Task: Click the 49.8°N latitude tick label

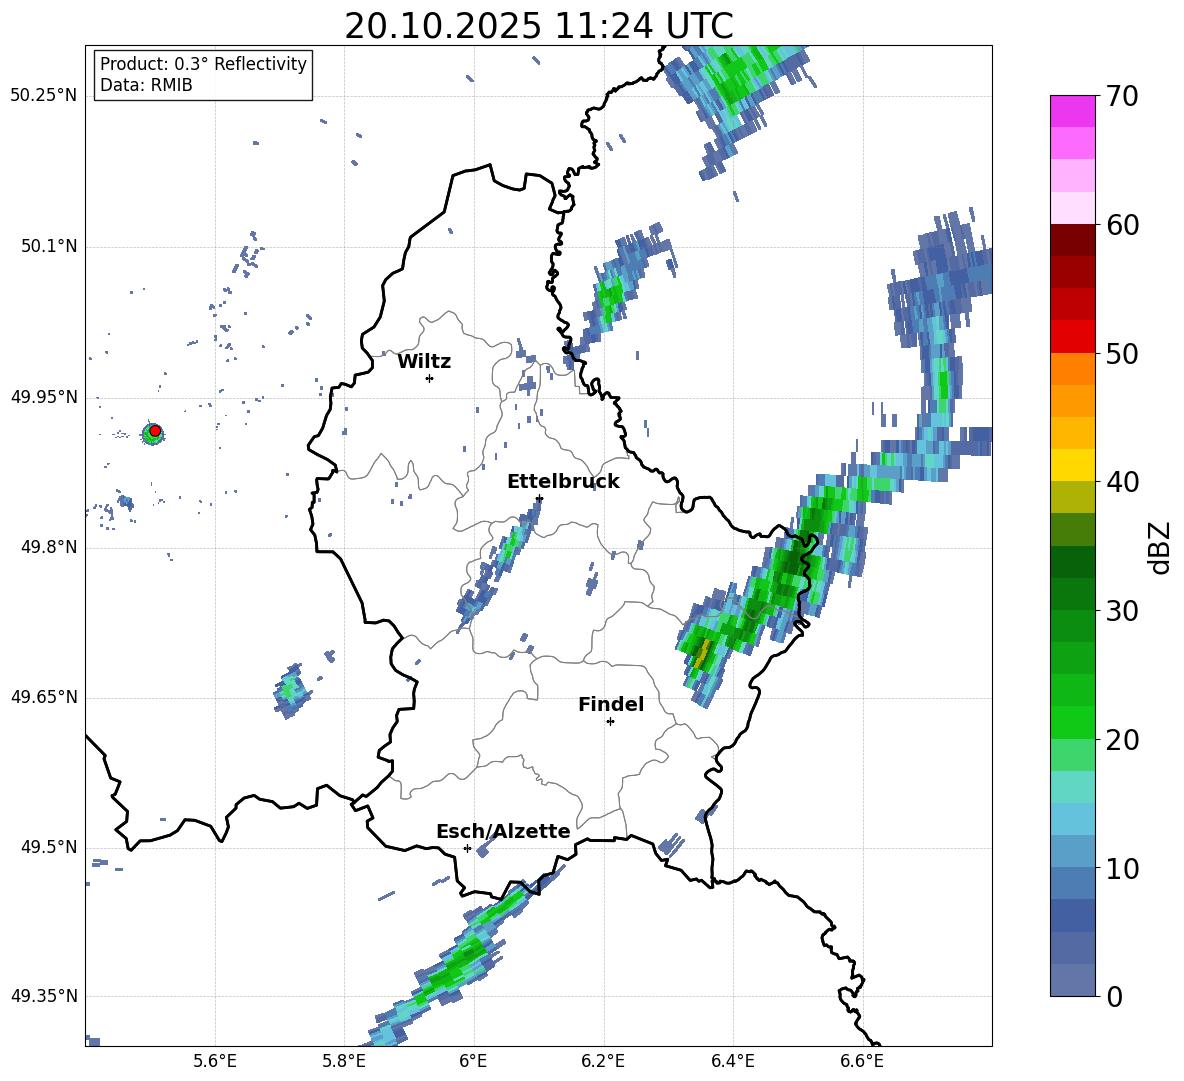Action: point(49,547)
